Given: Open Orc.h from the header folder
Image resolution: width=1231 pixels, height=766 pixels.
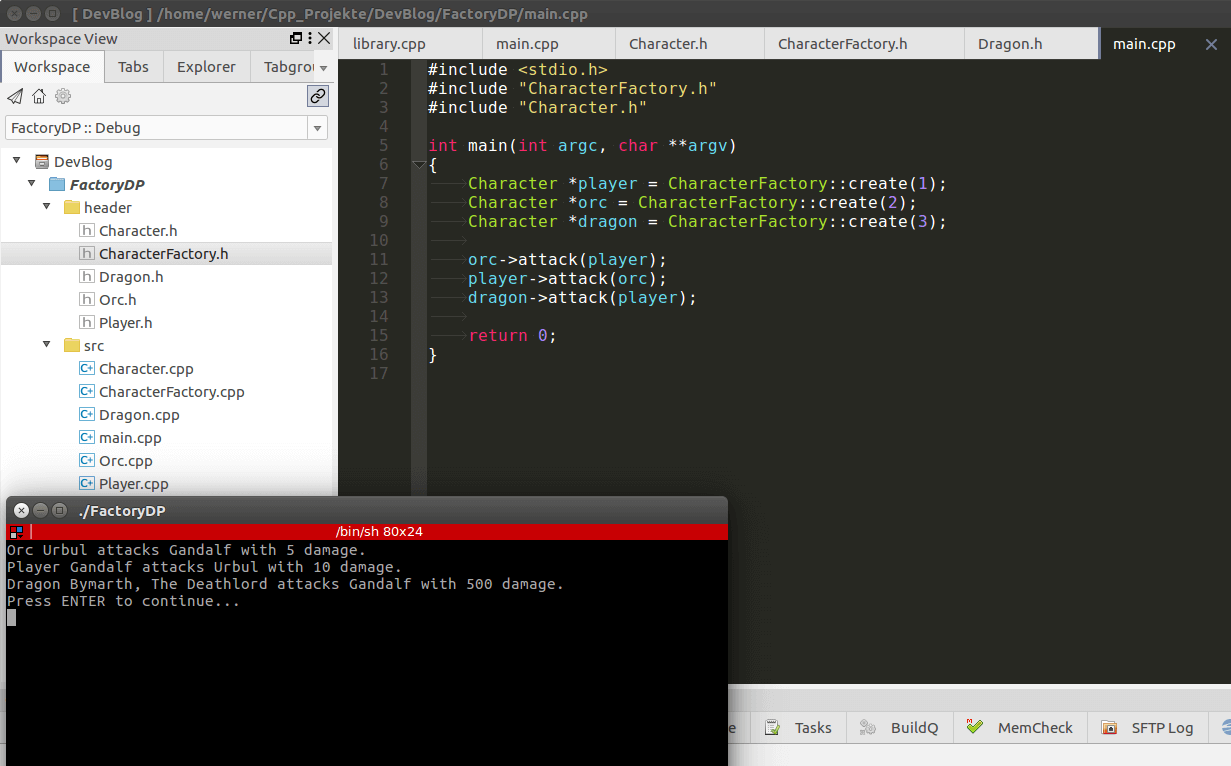Looking at the screenshot, I should (119, 299).
